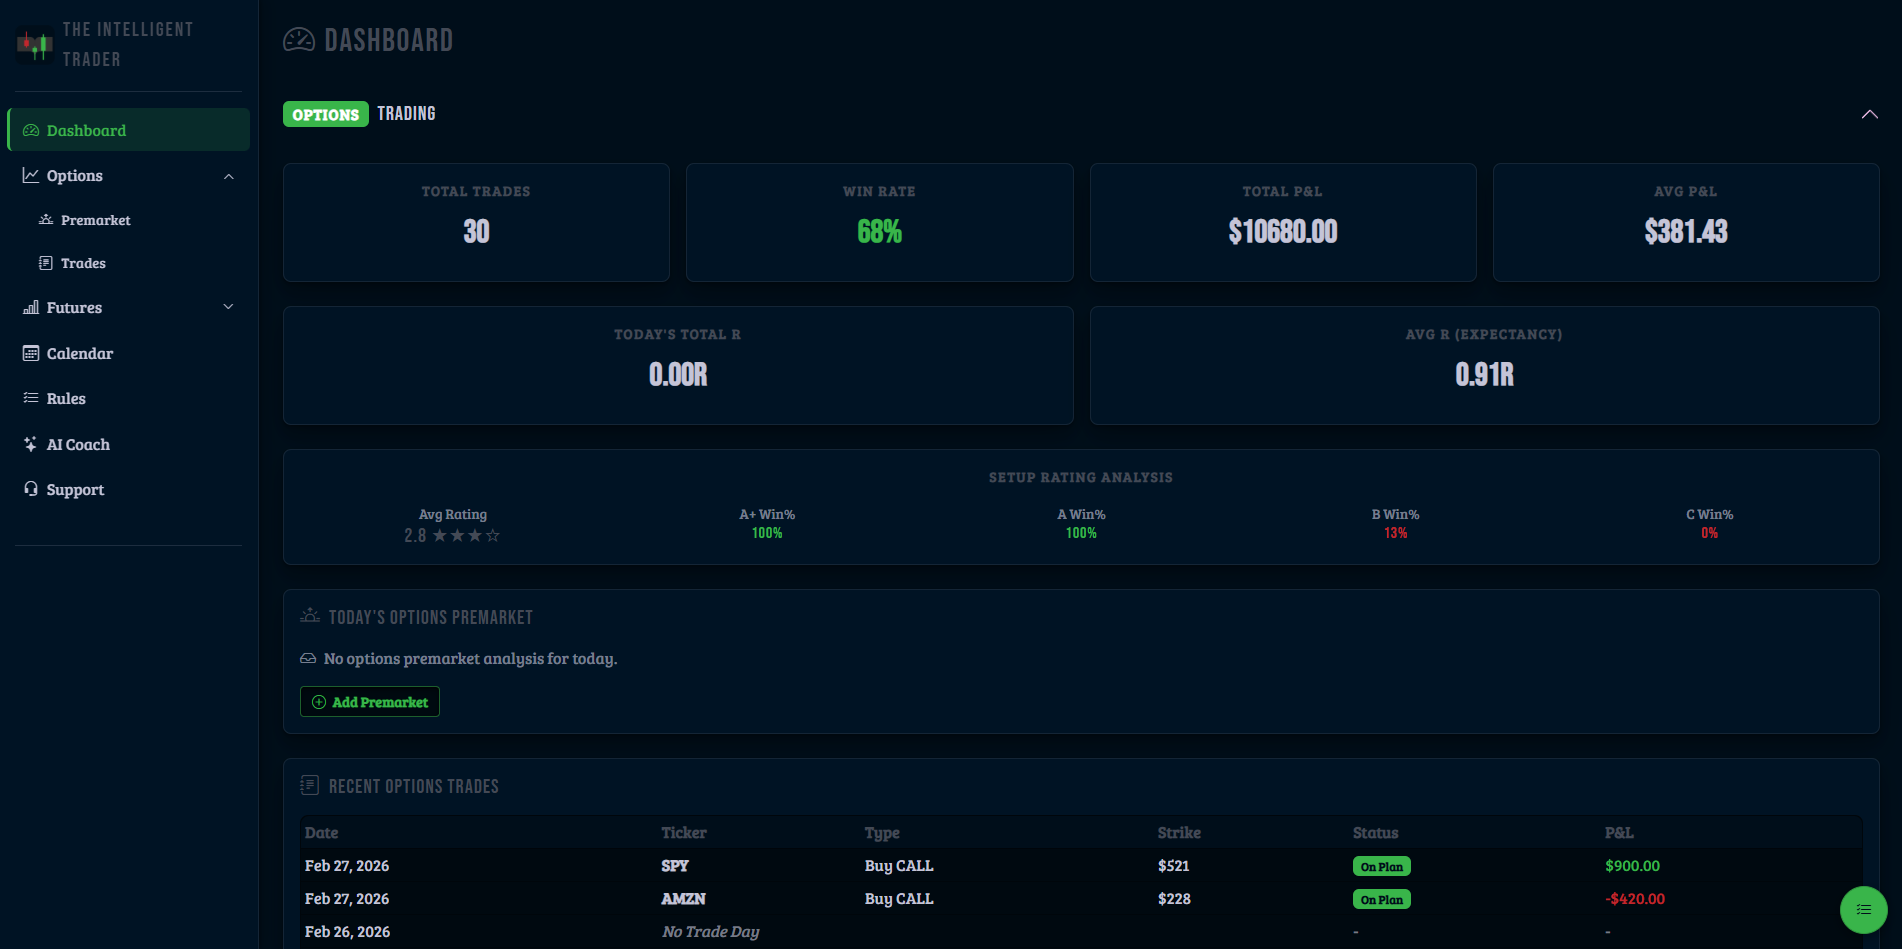Select the Options tab
This screenshot has width=1902, height=949.
point(325,113)
